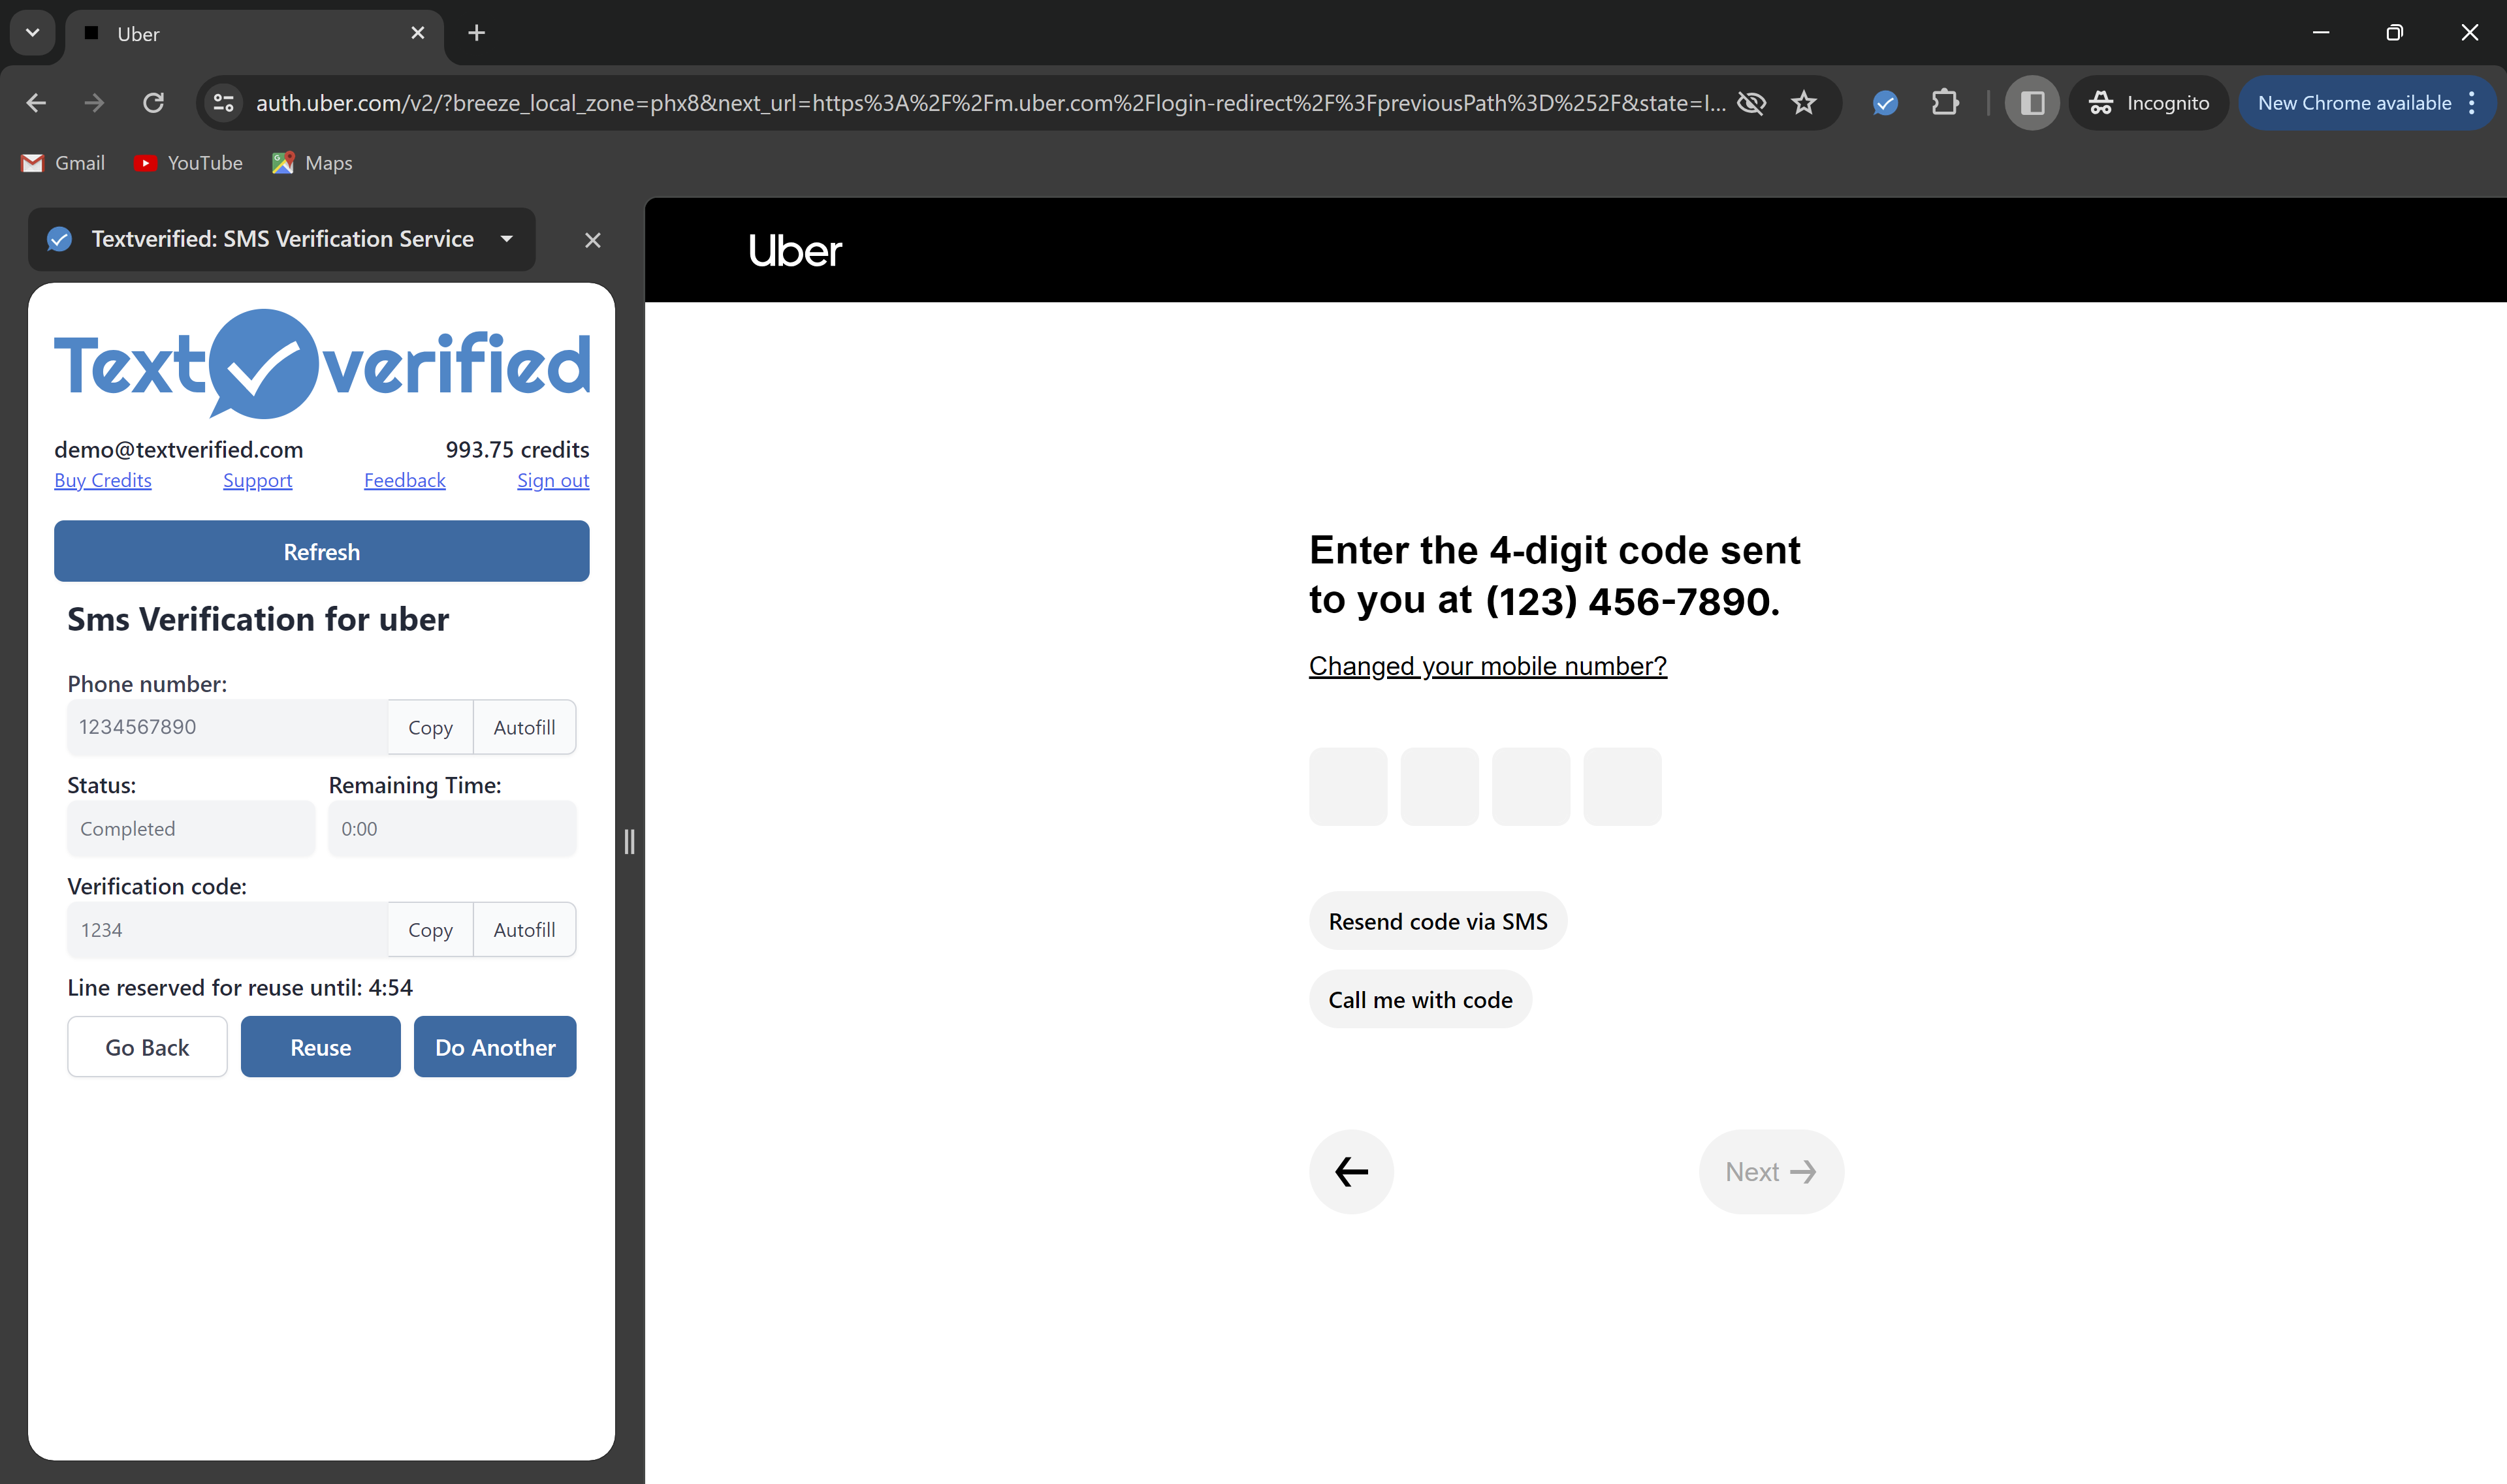2507x1484 pixels.
Task: Minimize the Chrome window
Action: [2321, 33]
